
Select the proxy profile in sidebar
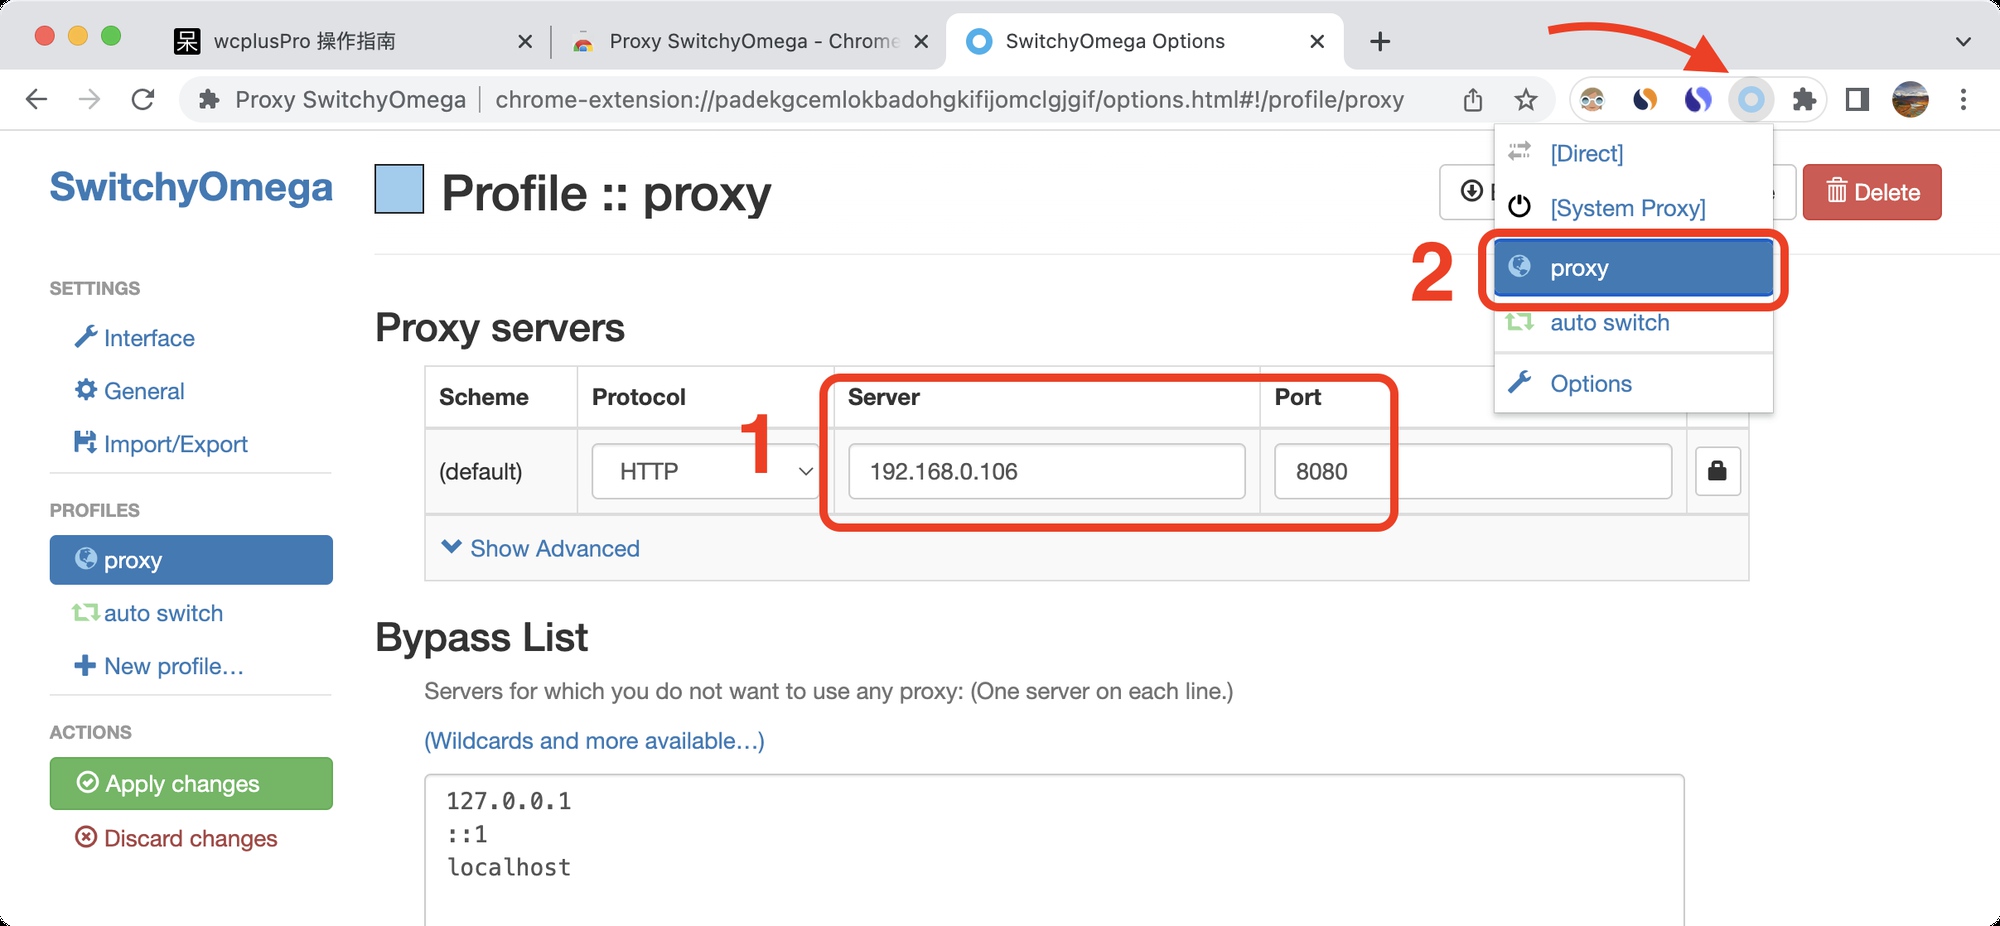(191, 560)
